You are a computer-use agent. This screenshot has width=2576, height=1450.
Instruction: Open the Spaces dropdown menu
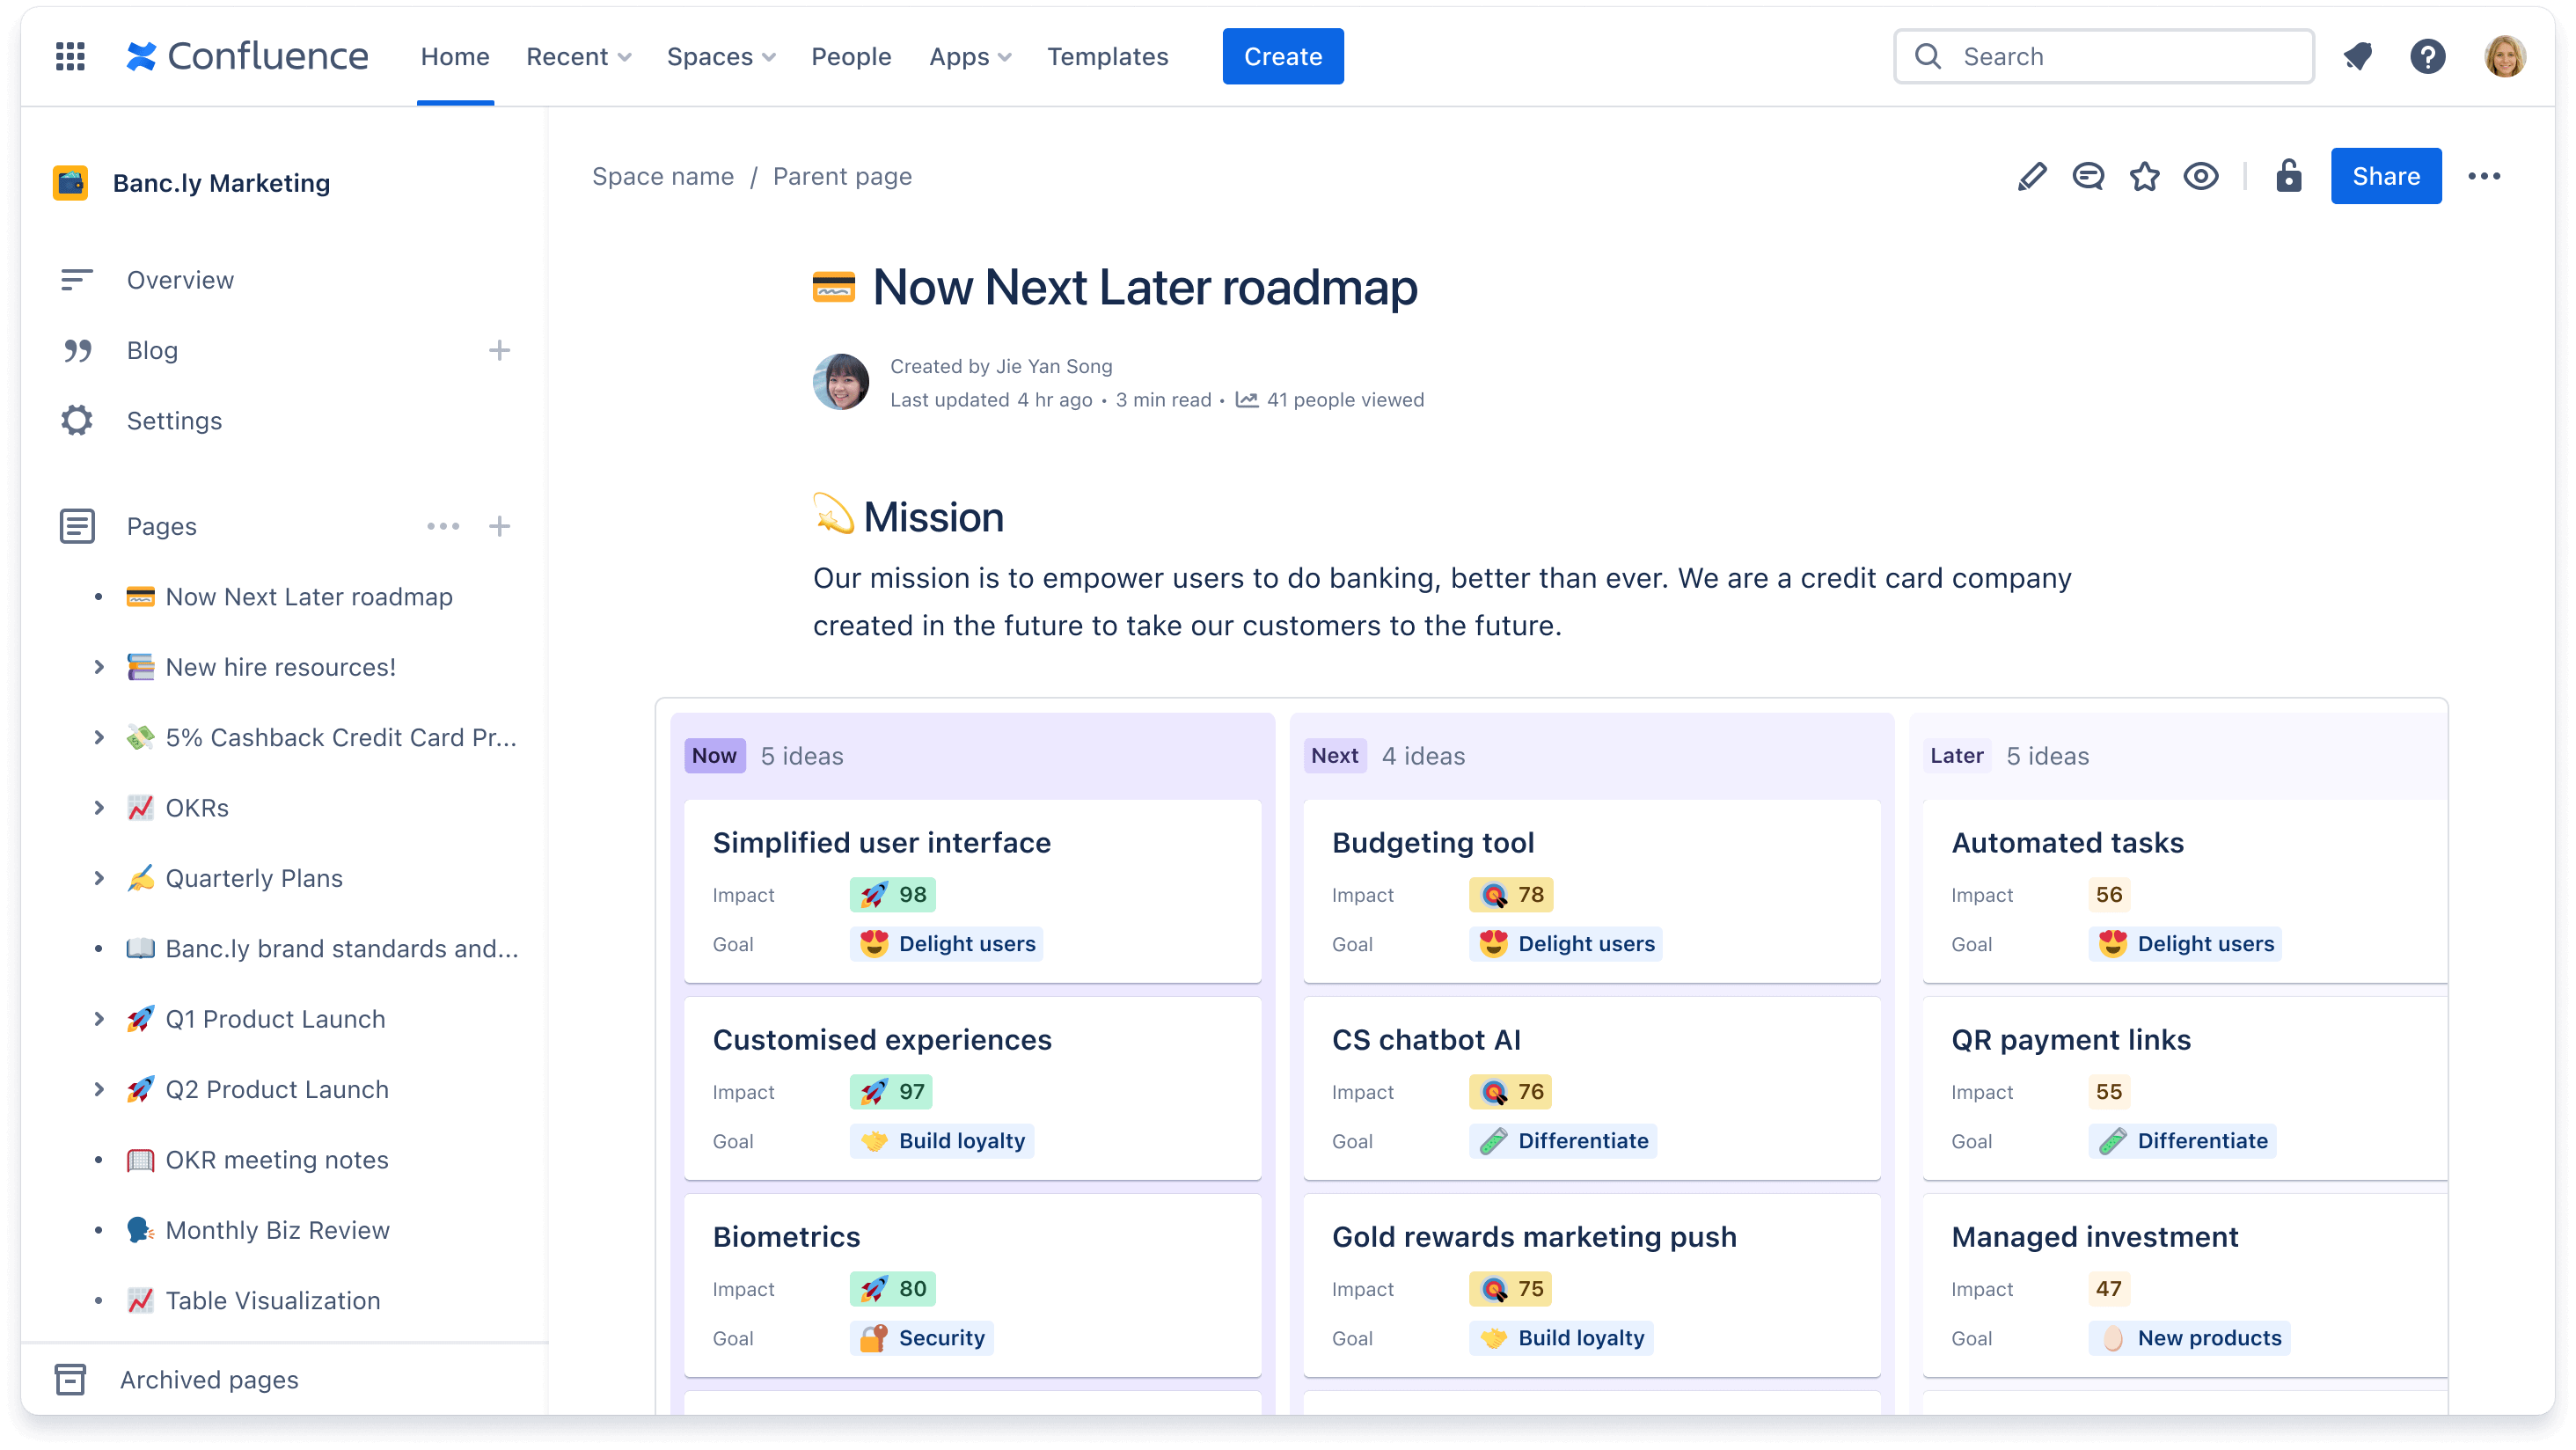[x=716, y=55]
